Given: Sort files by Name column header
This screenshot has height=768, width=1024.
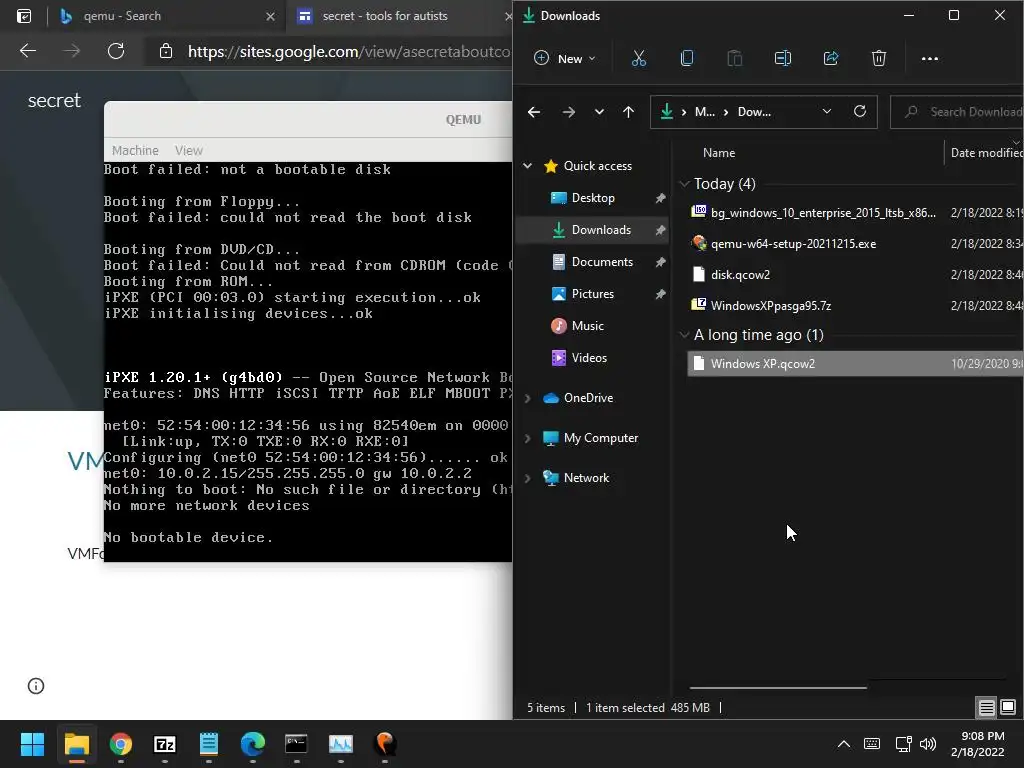Looking at the screenshot, I should (718, 153).
